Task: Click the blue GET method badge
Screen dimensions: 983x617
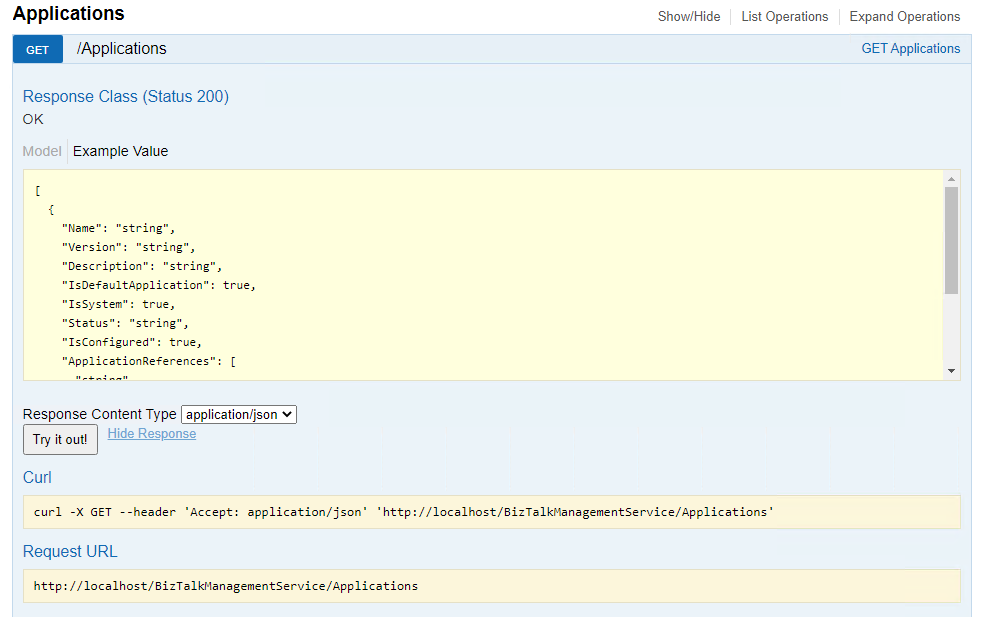Action: tap(38, 49)
